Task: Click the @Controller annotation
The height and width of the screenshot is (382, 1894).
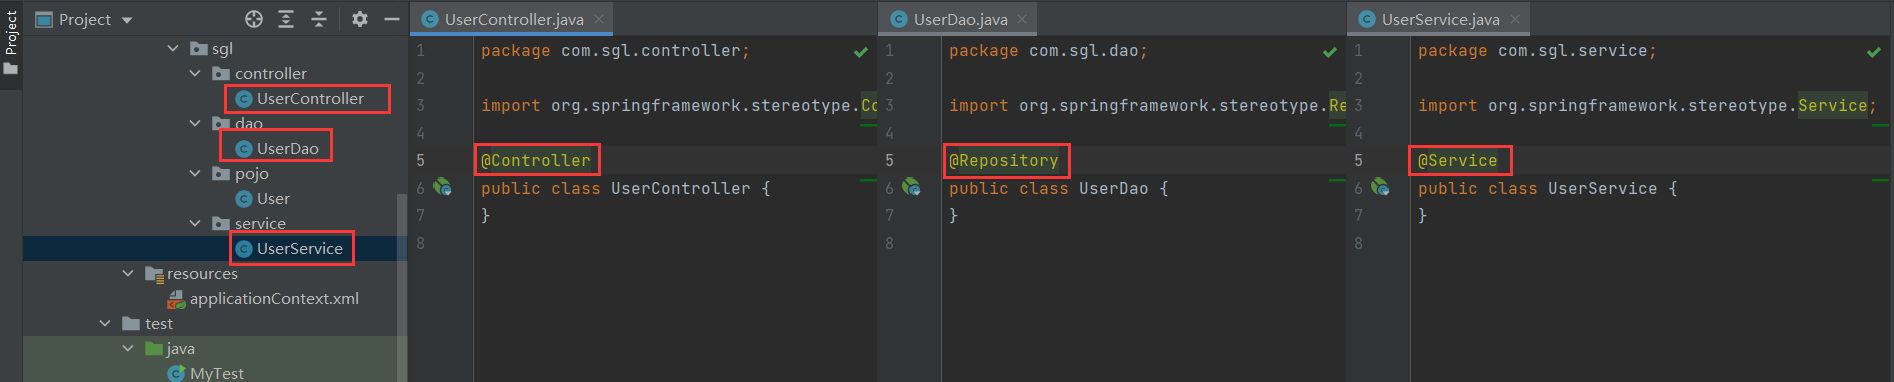Action: pyautogui.click(x=536, y=160)
